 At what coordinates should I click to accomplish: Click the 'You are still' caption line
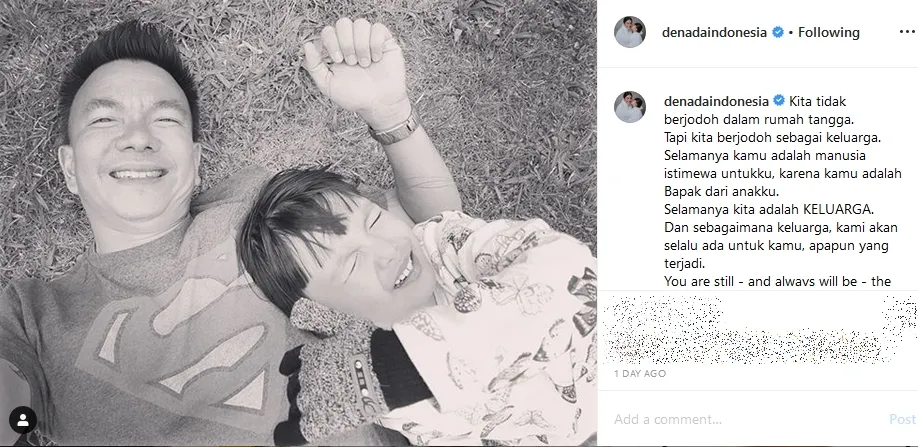777,281
